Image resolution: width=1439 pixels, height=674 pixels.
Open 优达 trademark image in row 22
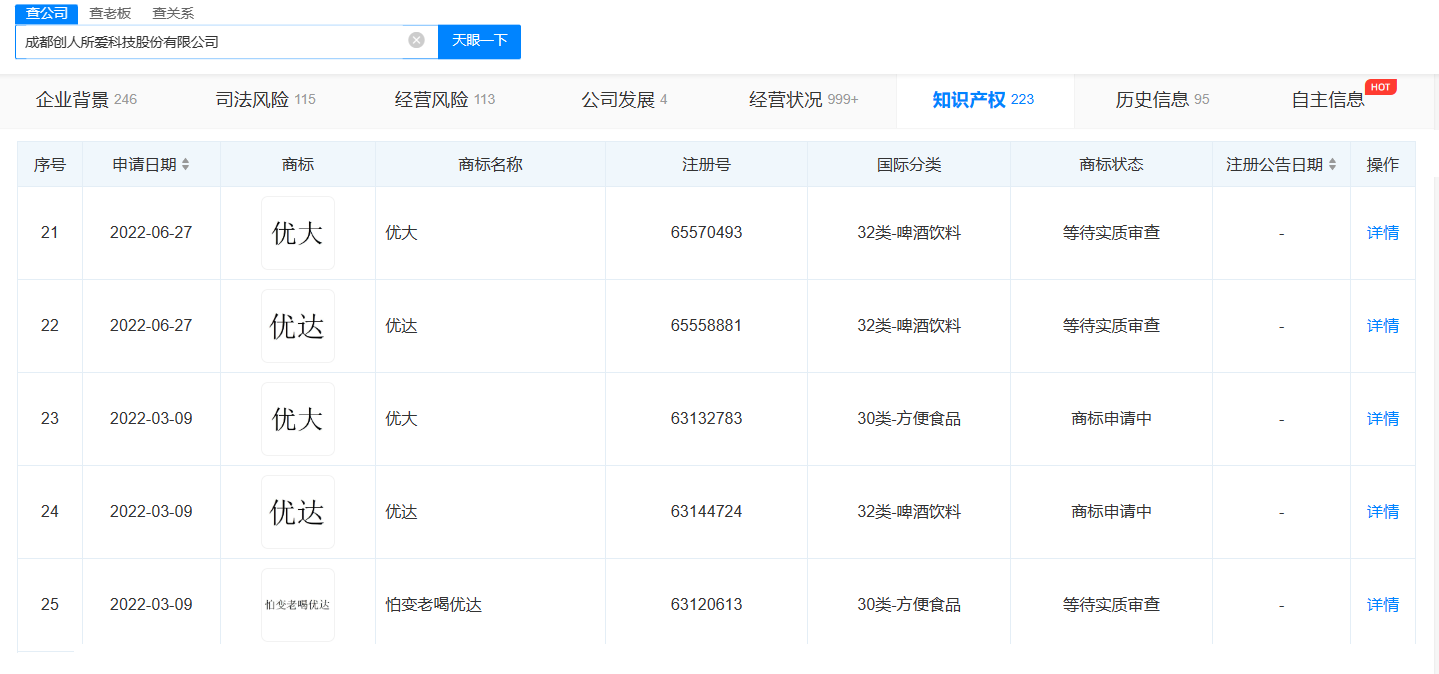coord(298,326)
